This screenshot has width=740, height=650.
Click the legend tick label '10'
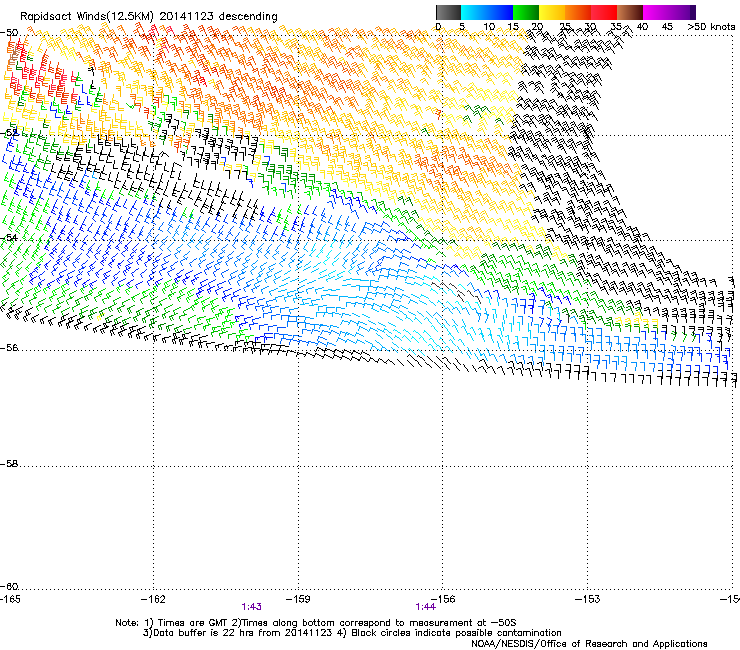point(489,27)
